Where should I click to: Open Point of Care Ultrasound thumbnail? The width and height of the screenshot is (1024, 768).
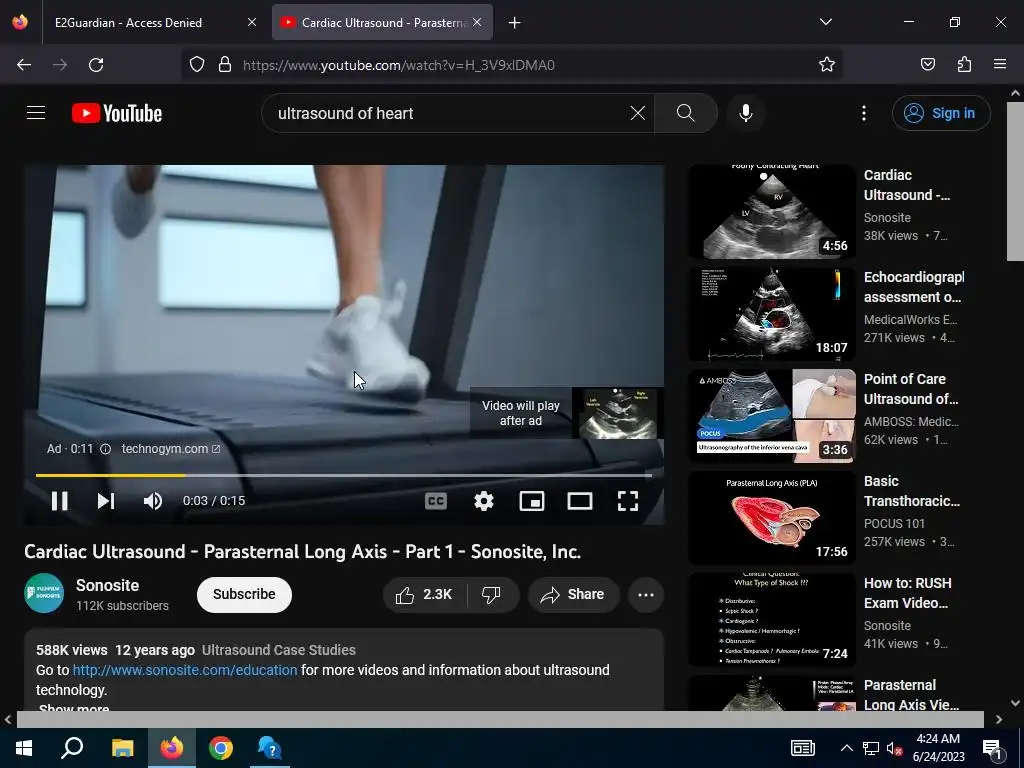[772, 415]
